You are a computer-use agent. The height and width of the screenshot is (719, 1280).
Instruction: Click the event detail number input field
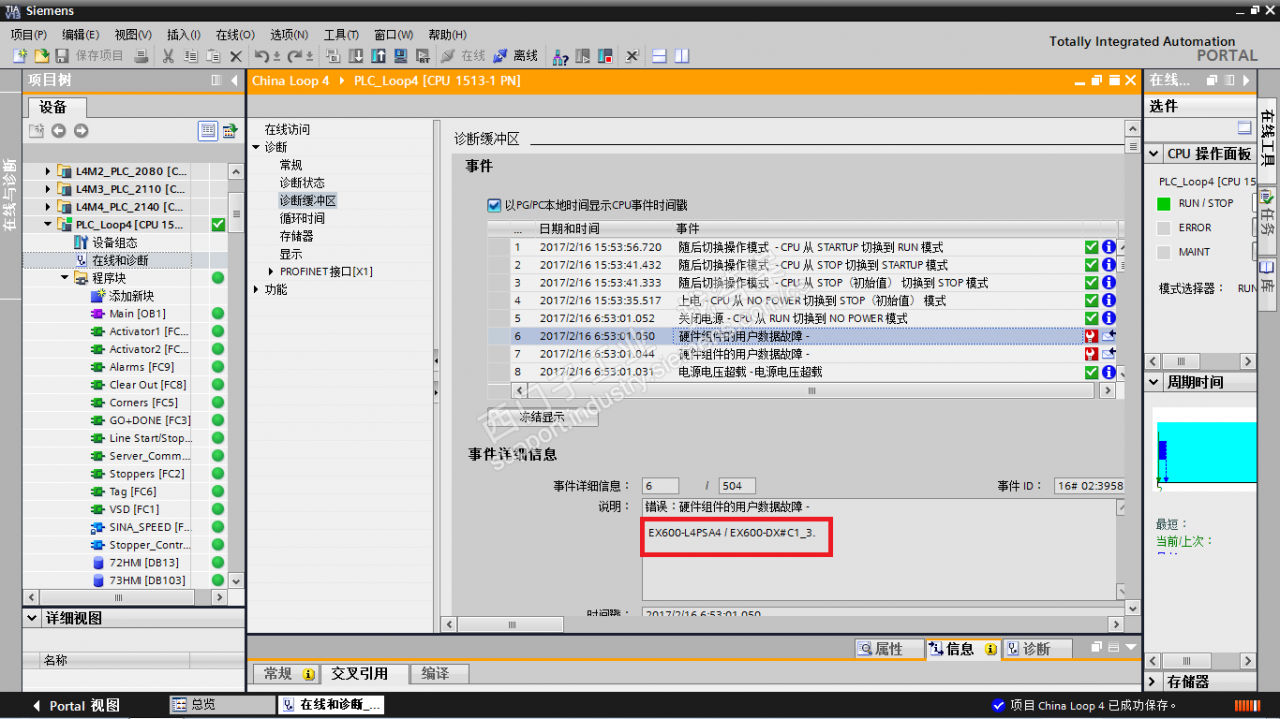pyautogui.click(x=660, y=484)
